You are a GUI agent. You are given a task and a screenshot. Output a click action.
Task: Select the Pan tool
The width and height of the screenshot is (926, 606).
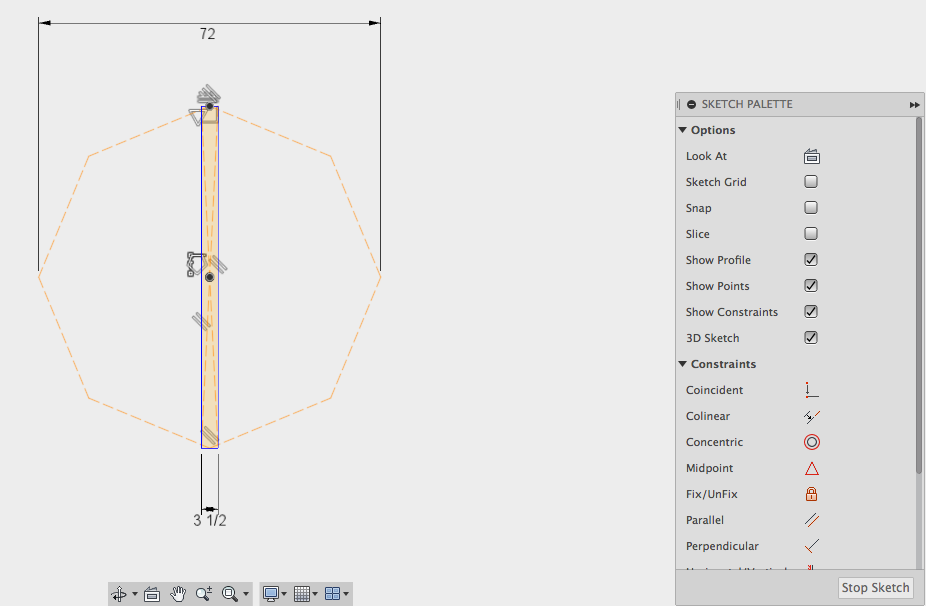click(x=178, y=593)
